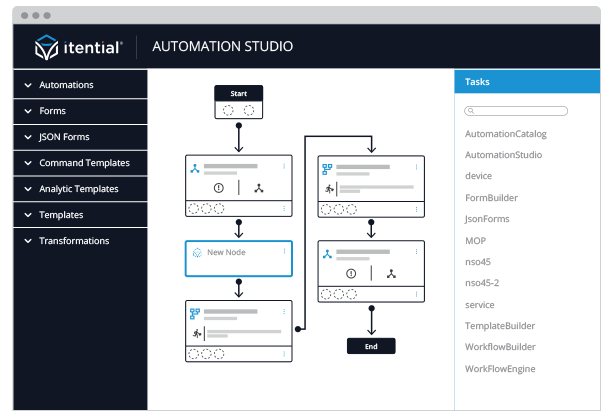The width and height of the screenshot is (615, 419).
Task: Click the blue hierarchy icon on the bottom left node
Action: coord(195,314)
